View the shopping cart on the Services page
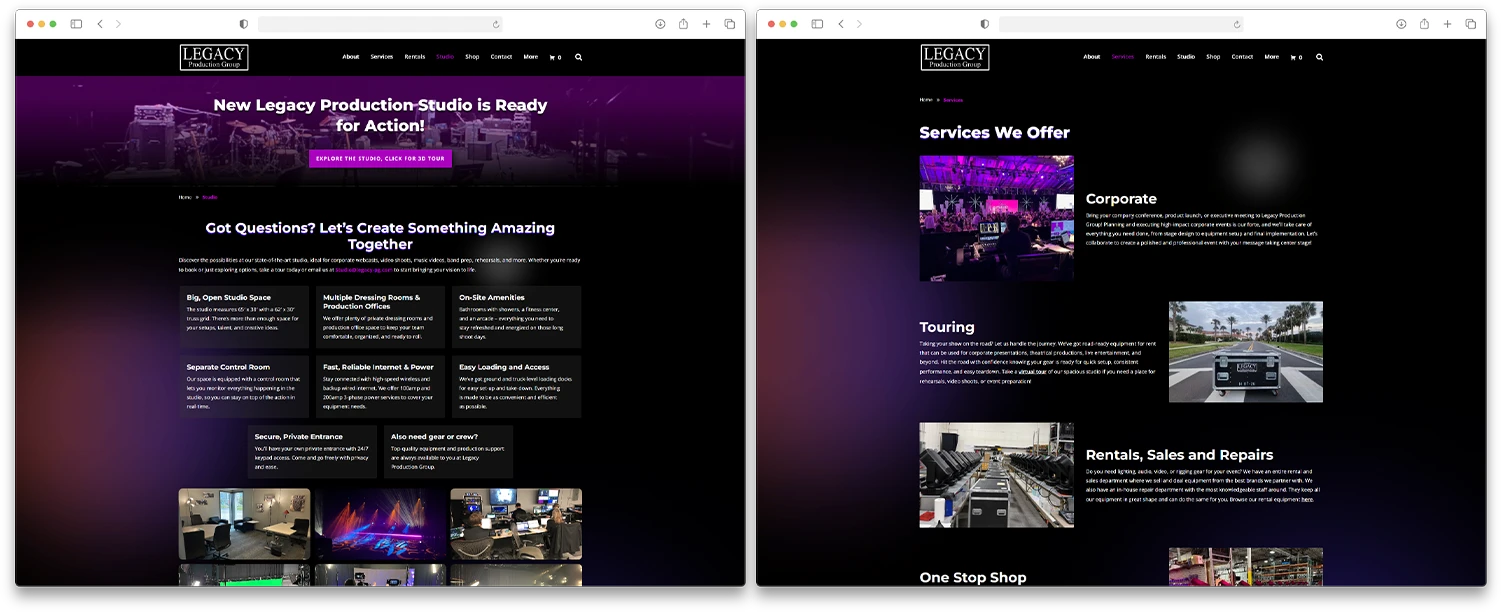Screen dimensions: 1501x612 [x=1296, y=57]
